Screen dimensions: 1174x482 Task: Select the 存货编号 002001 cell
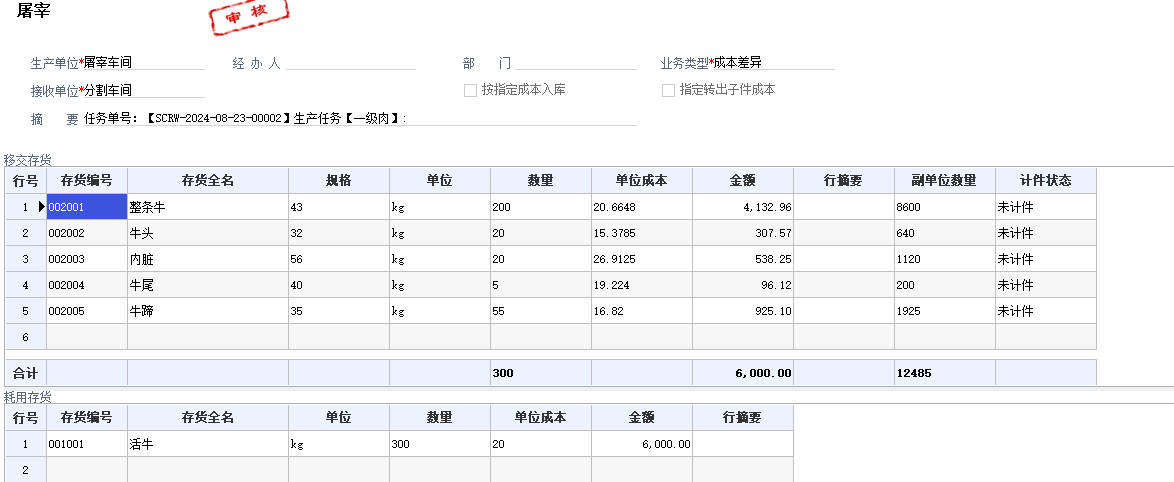click(87, 207)
